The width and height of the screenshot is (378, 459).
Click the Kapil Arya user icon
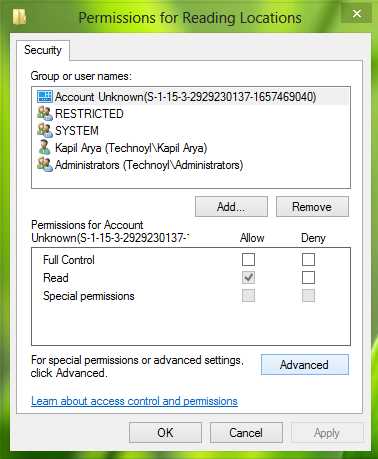44,147
